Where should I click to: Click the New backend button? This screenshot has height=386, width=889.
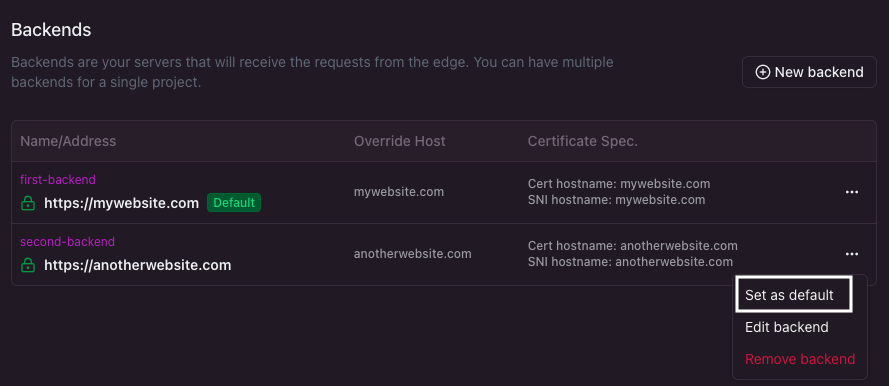[x=809, y=72]
